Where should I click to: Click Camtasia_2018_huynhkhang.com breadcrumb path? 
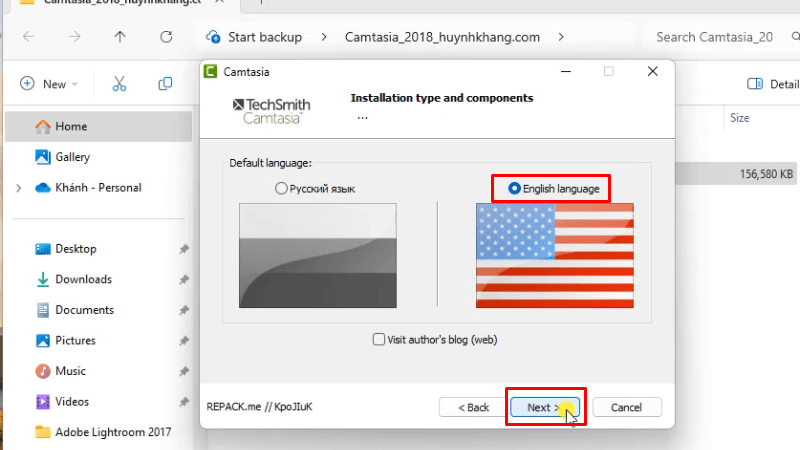tap(444, 37)
